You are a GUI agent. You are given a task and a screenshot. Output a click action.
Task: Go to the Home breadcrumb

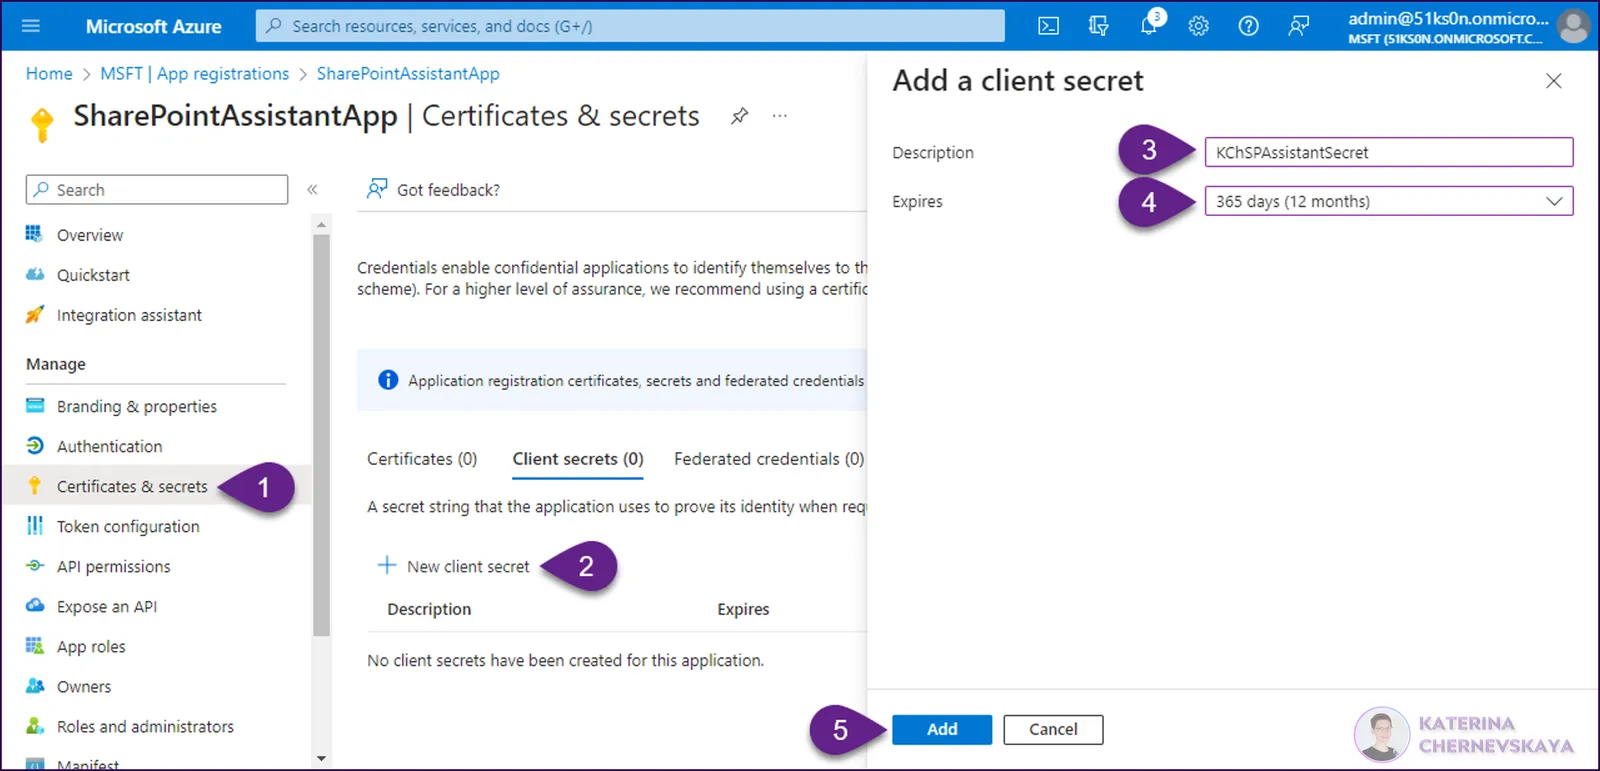49,74
